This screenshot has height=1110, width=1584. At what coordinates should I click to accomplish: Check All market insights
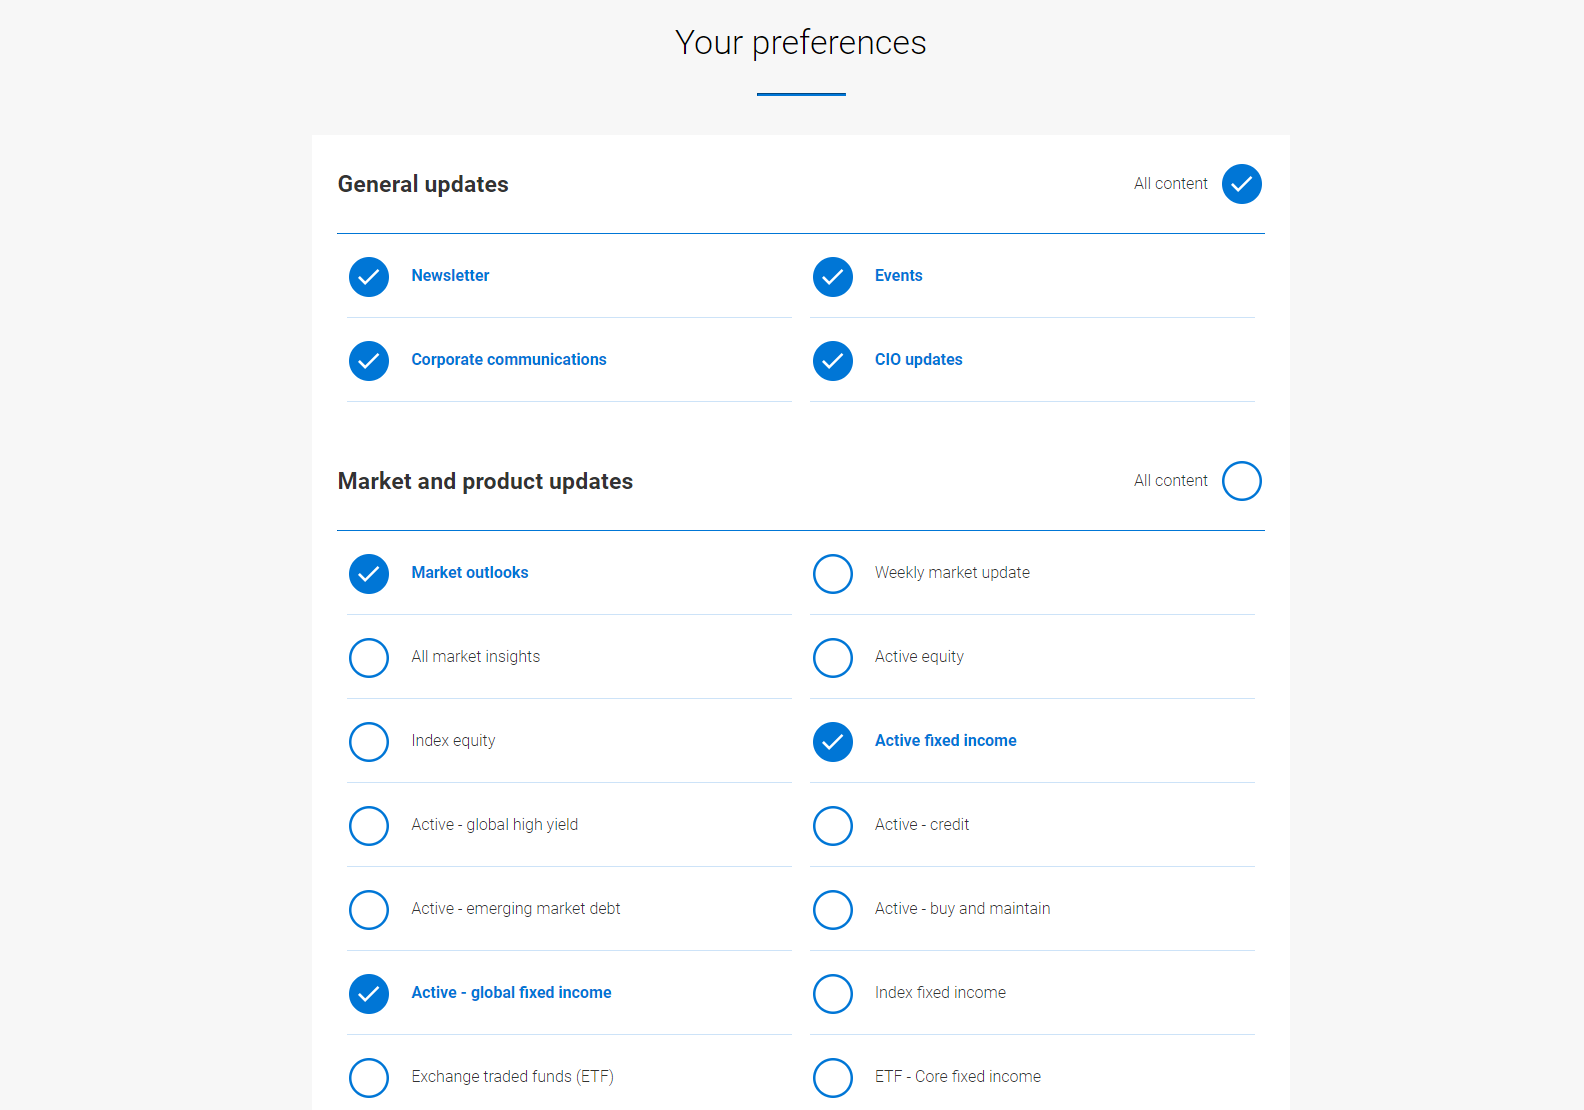369,658
